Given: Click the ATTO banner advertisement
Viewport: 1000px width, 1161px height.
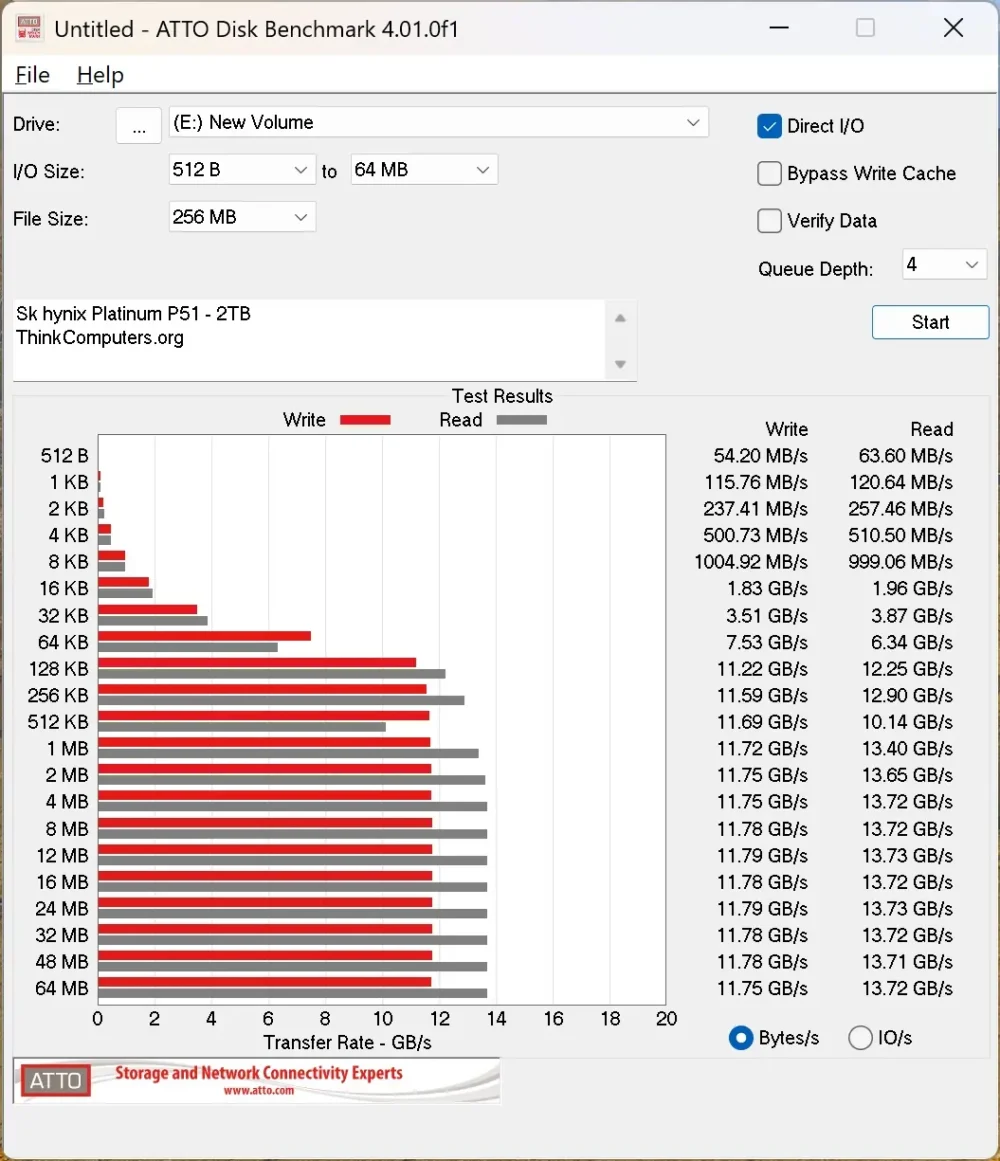Looking at the screenshot, I should tap(256, 1080).
